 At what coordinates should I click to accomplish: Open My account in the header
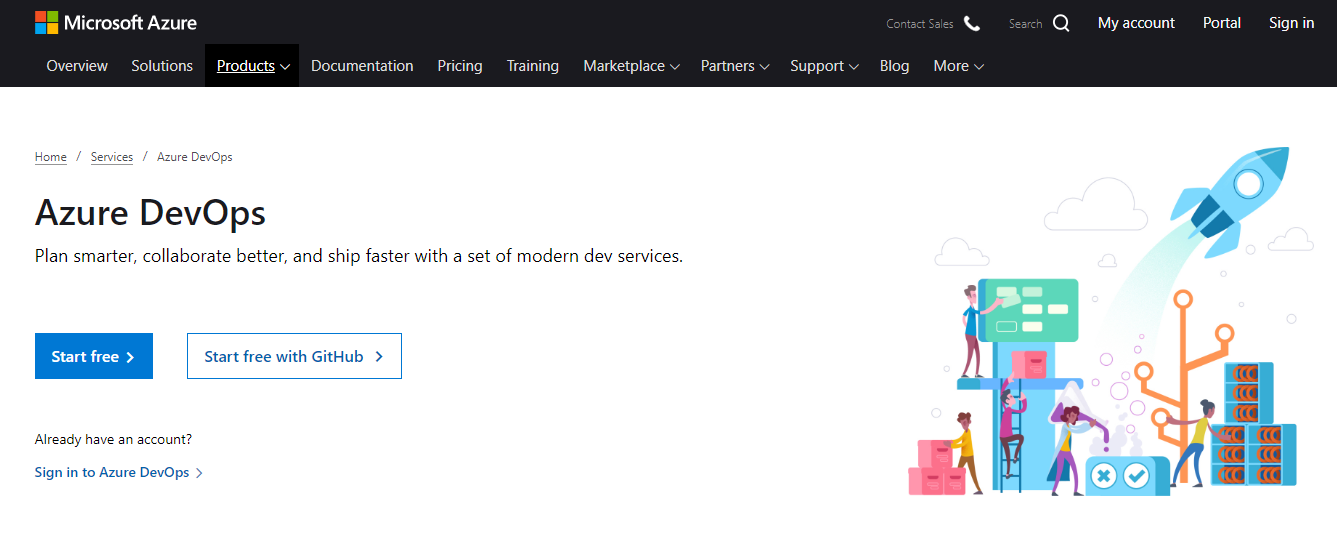[1136, 23]
